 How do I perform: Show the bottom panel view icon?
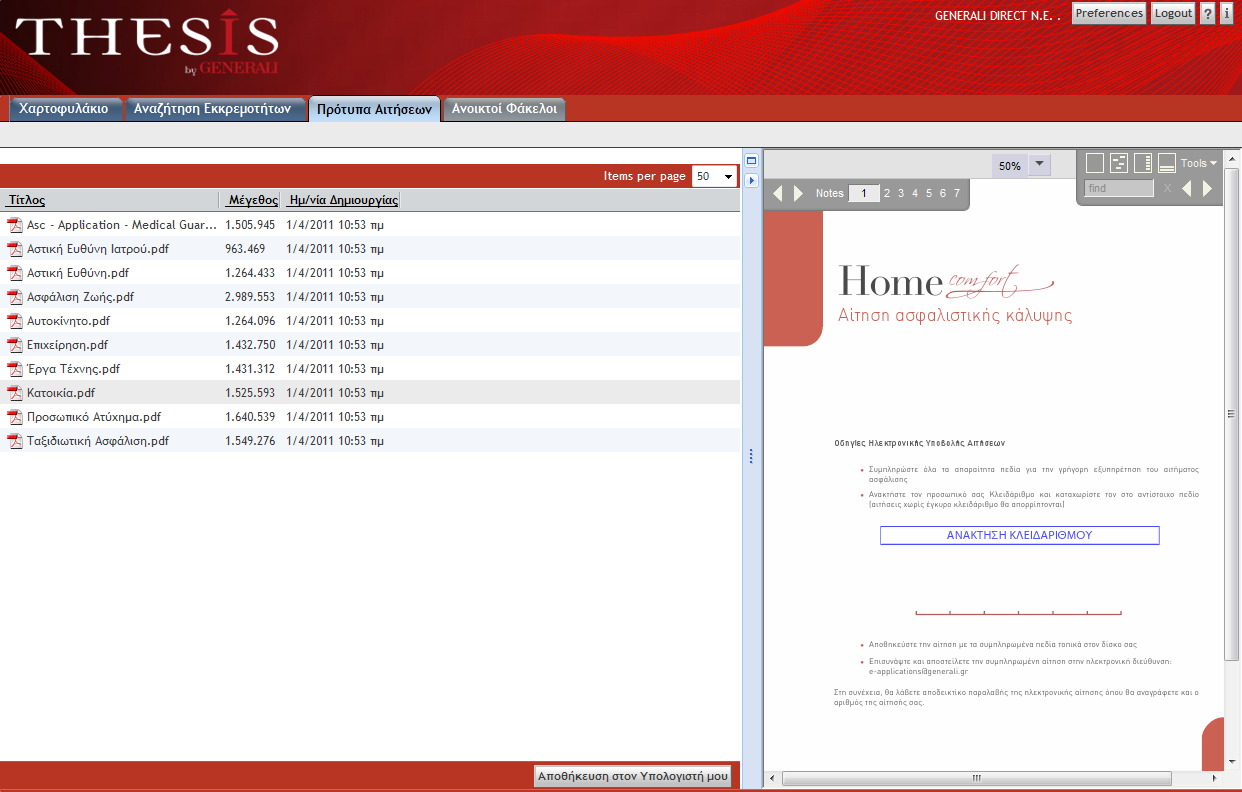(x=1167, y=163)
